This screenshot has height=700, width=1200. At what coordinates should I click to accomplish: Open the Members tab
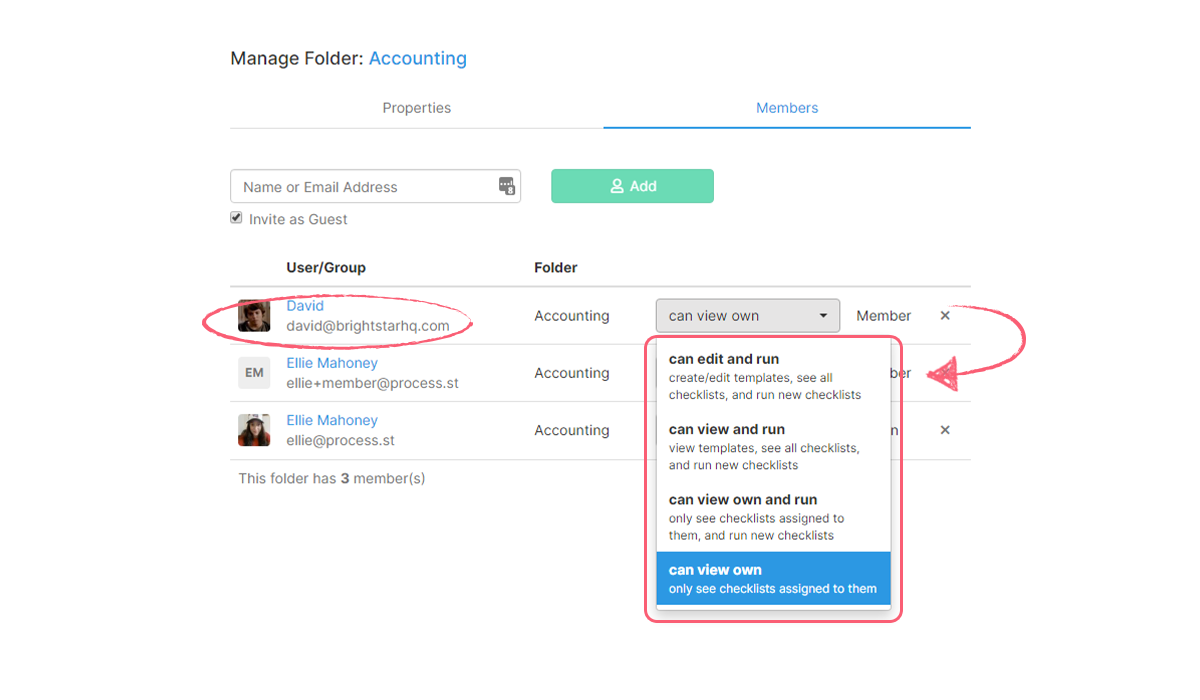[787, 108]
